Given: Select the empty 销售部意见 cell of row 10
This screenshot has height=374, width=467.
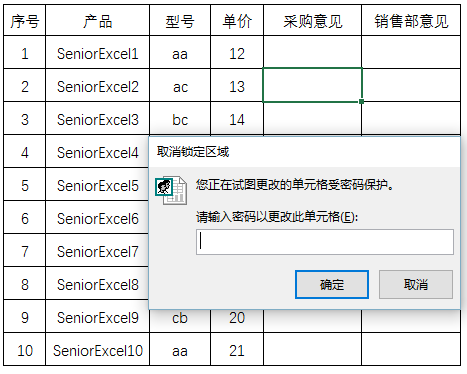Looking at the screenshot, I should click(x=411, y=349).
